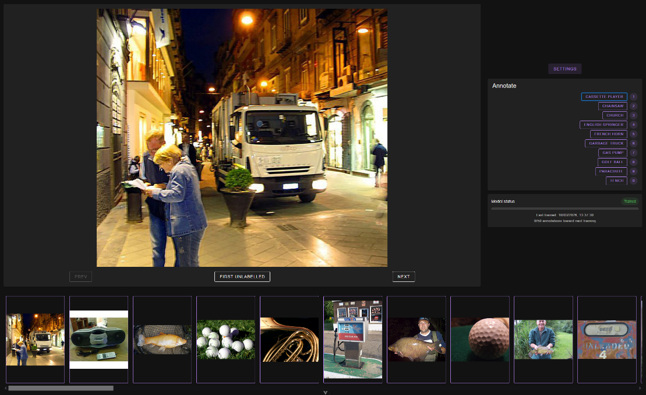Viewport: 646px width, 395px height.
Task: Select the gas pump thumbnail
Action: [x=353, y=339]
